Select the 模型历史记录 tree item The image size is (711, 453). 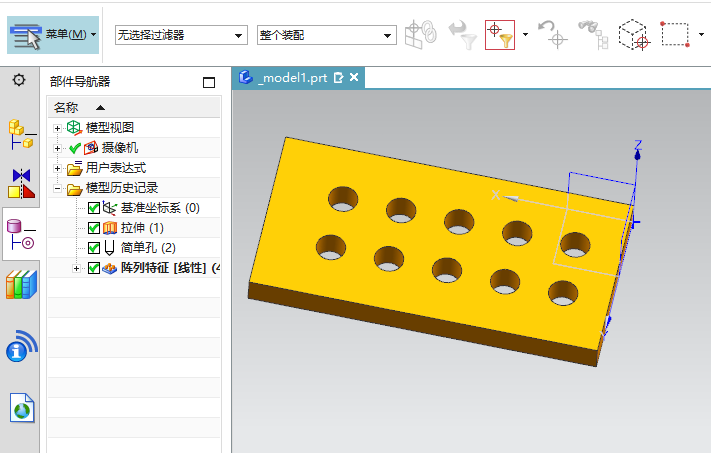122,188
